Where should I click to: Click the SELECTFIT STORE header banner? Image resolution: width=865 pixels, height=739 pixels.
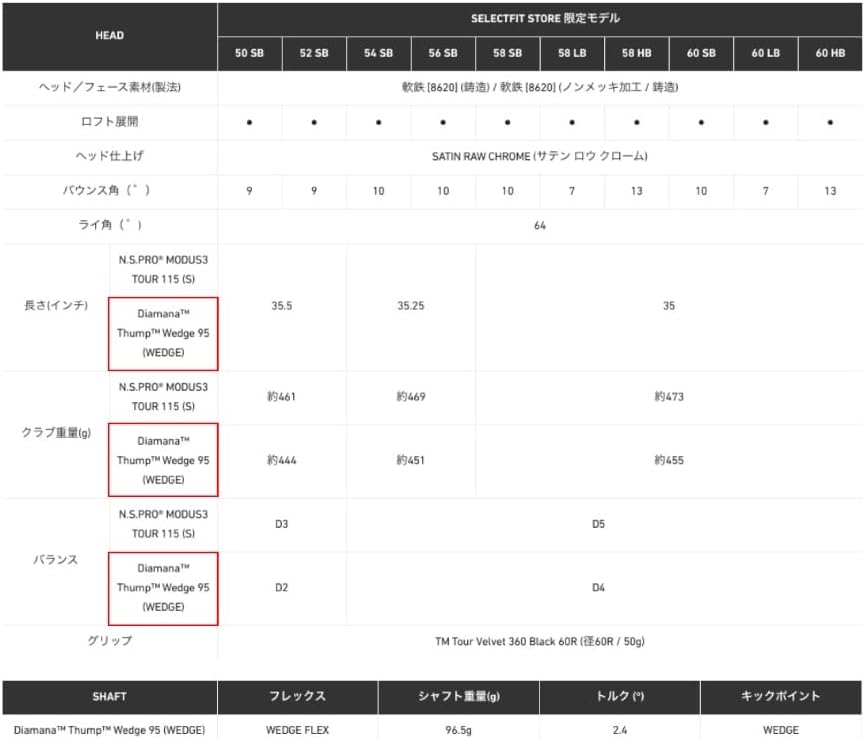pyautogui.click(x=540, y=19)
